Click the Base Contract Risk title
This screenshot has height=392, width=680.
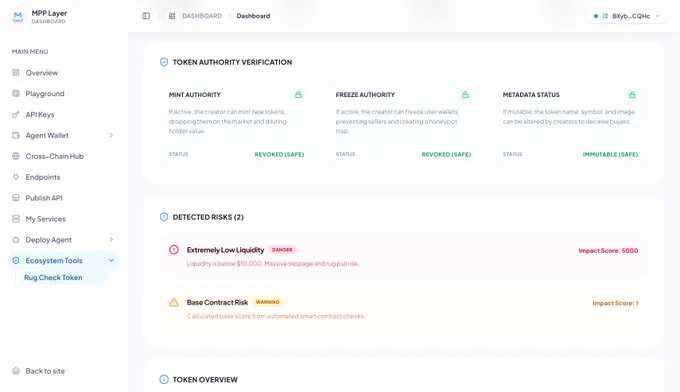pyautogui.click(x=217, y=302)
